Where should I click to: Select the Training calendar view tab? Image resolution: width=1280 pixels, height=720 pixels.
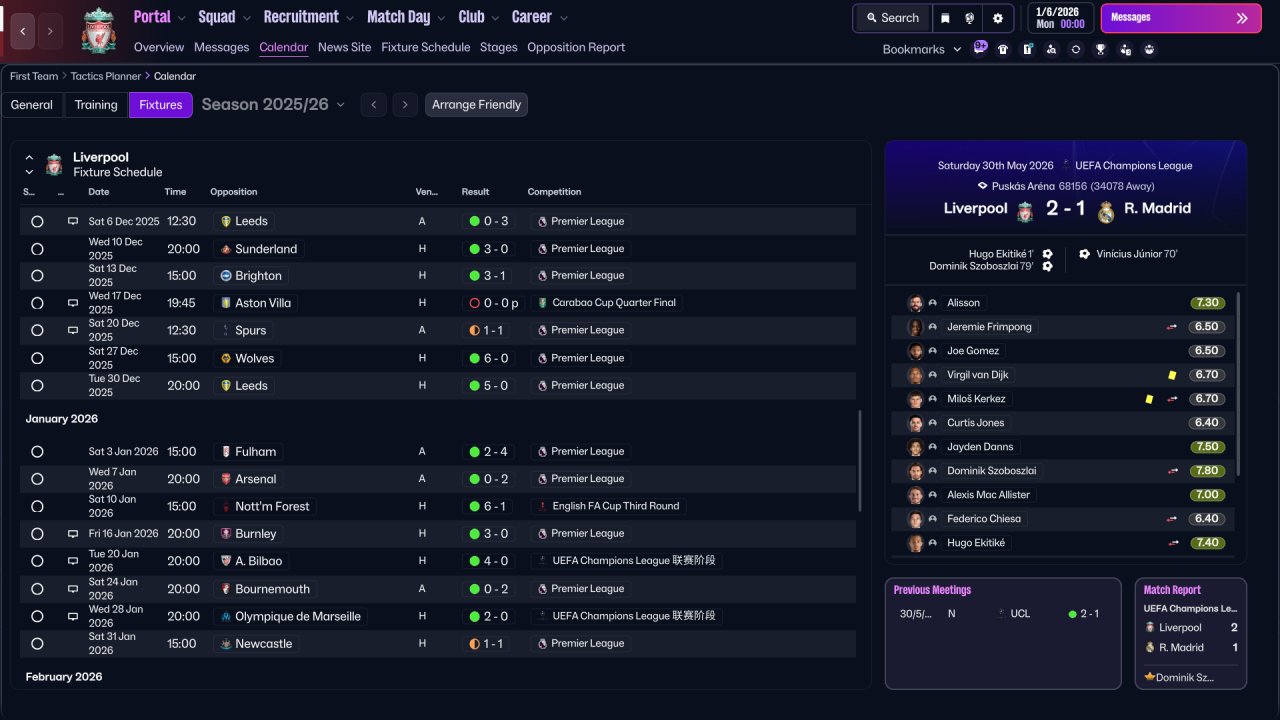[x=96, y=105]
